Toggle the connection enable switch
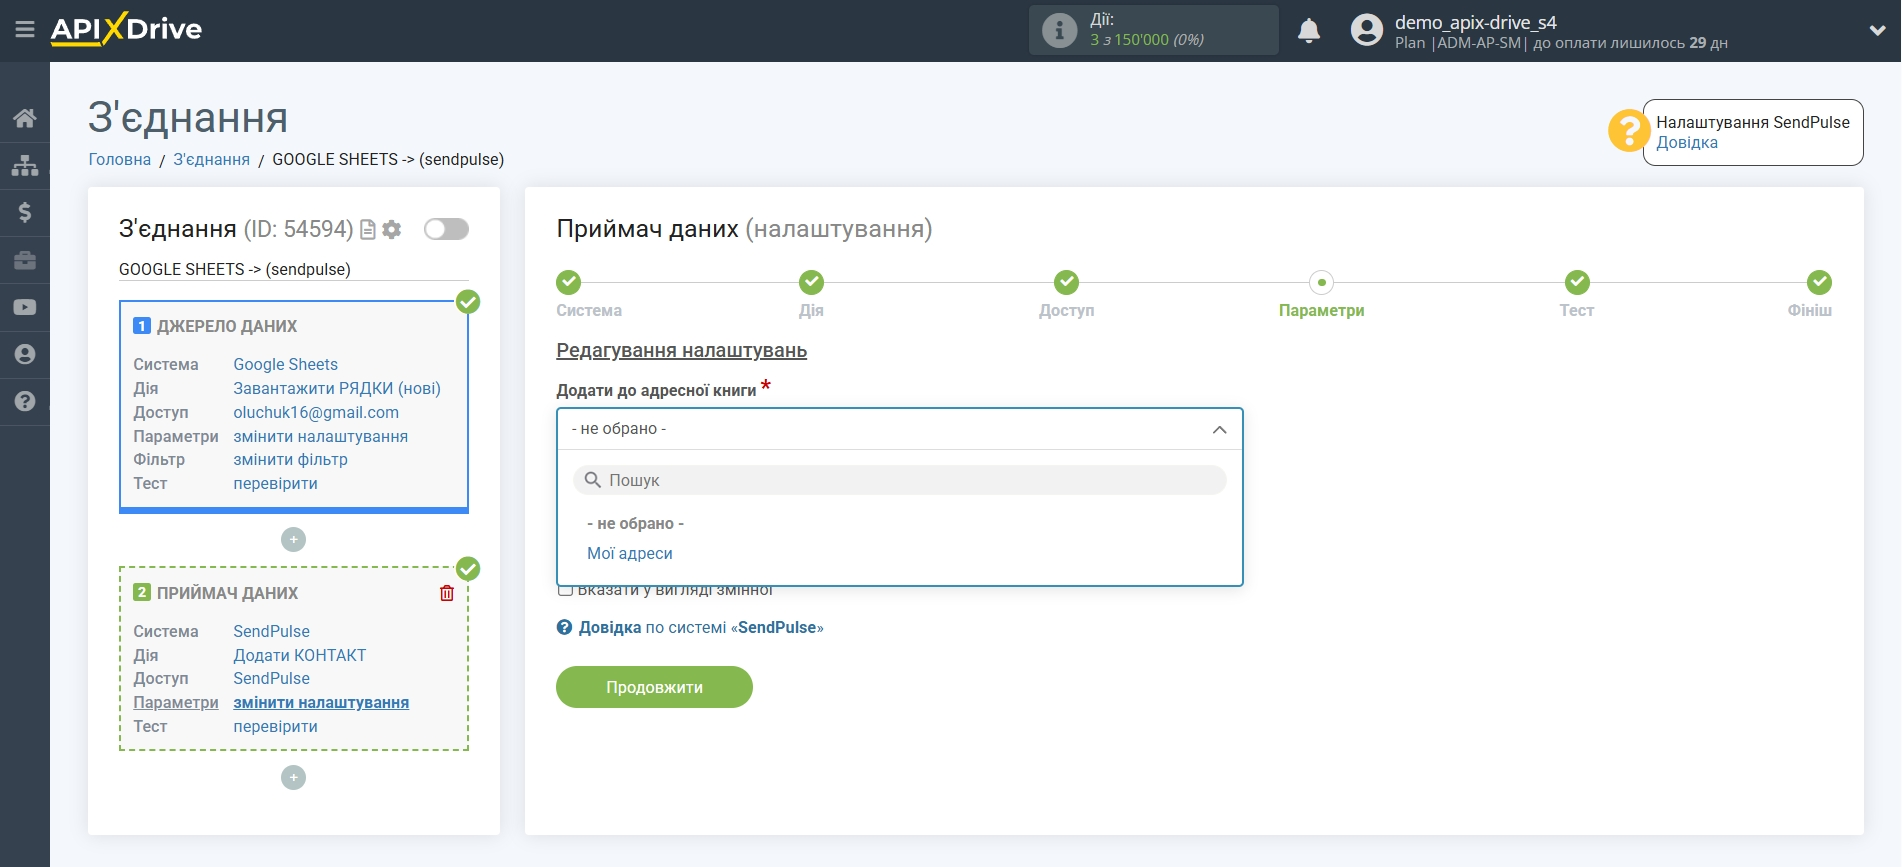 (x=446, y=229)
